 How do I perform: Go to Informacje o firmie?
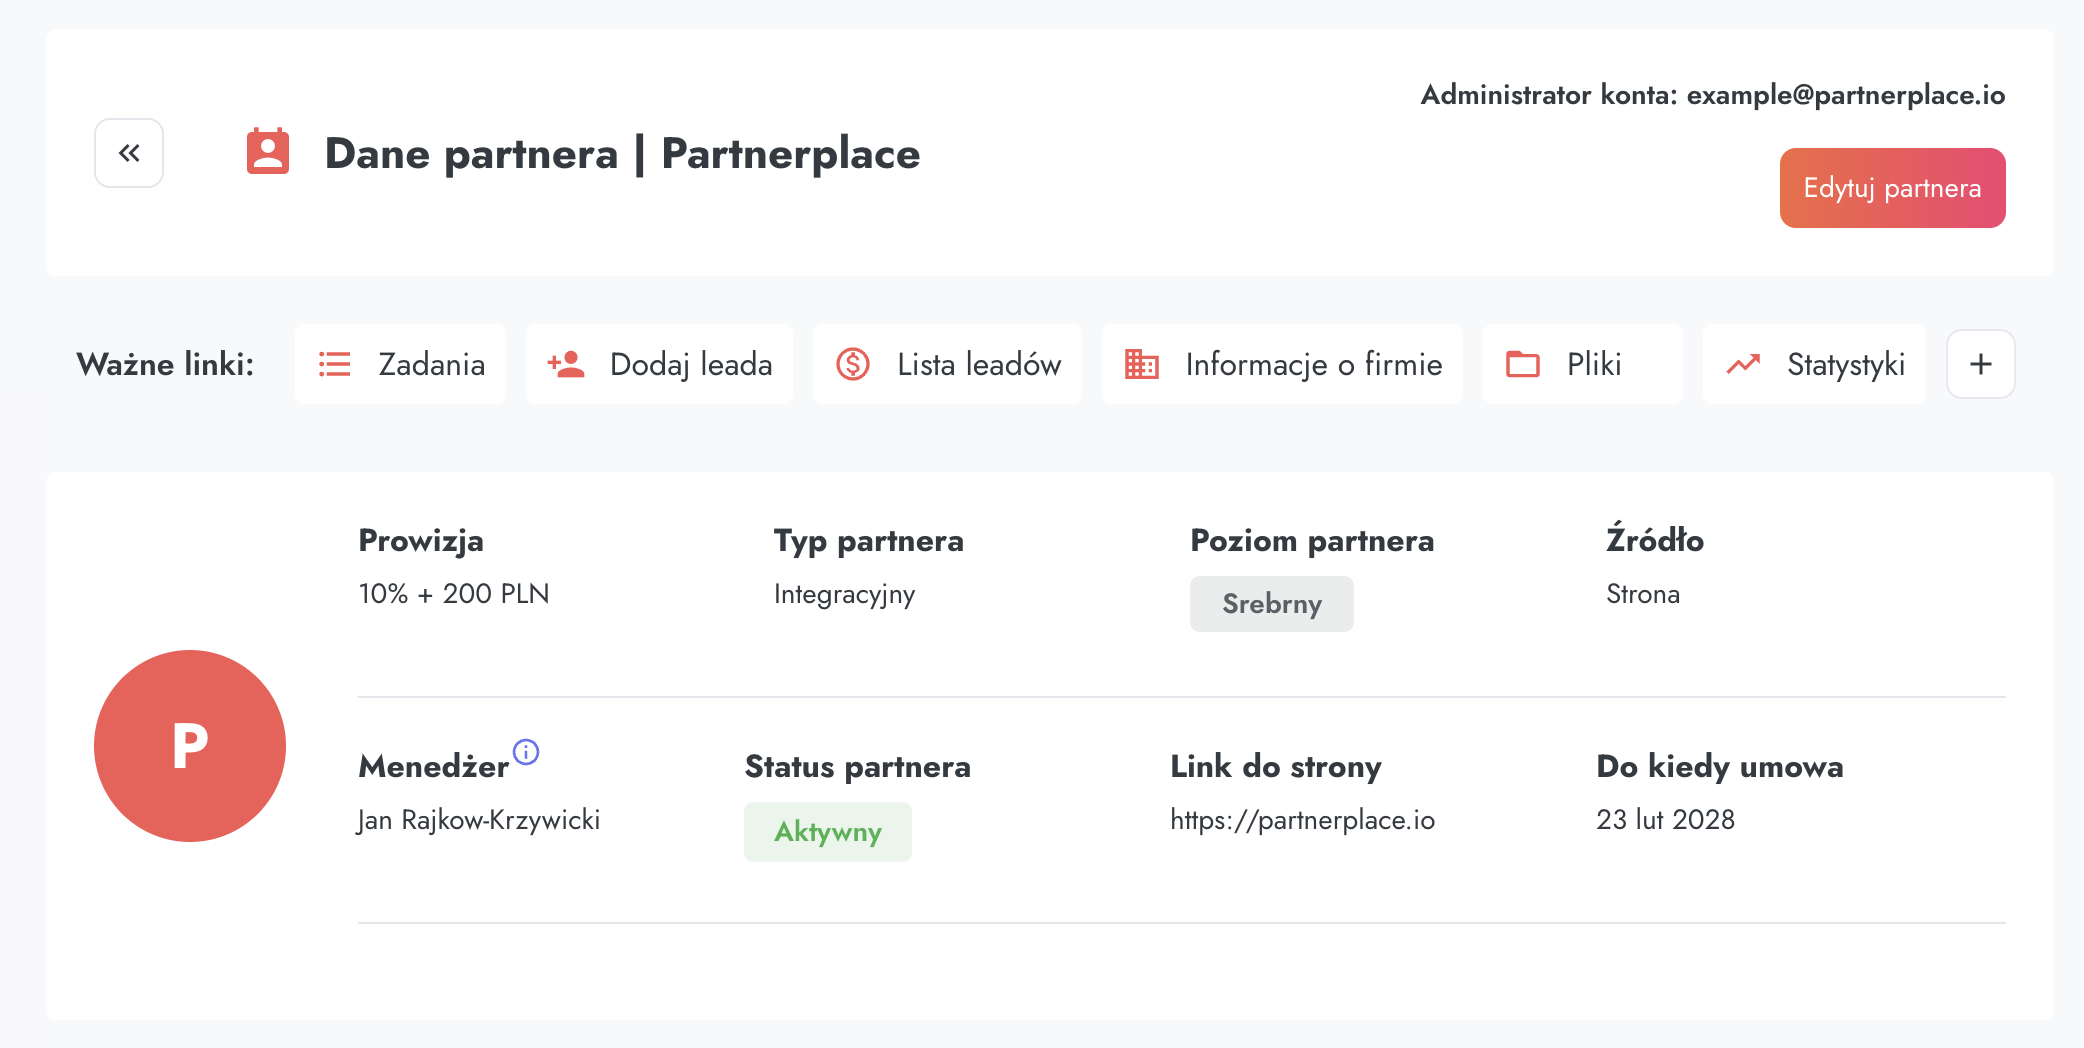[x=1313, y=364]
